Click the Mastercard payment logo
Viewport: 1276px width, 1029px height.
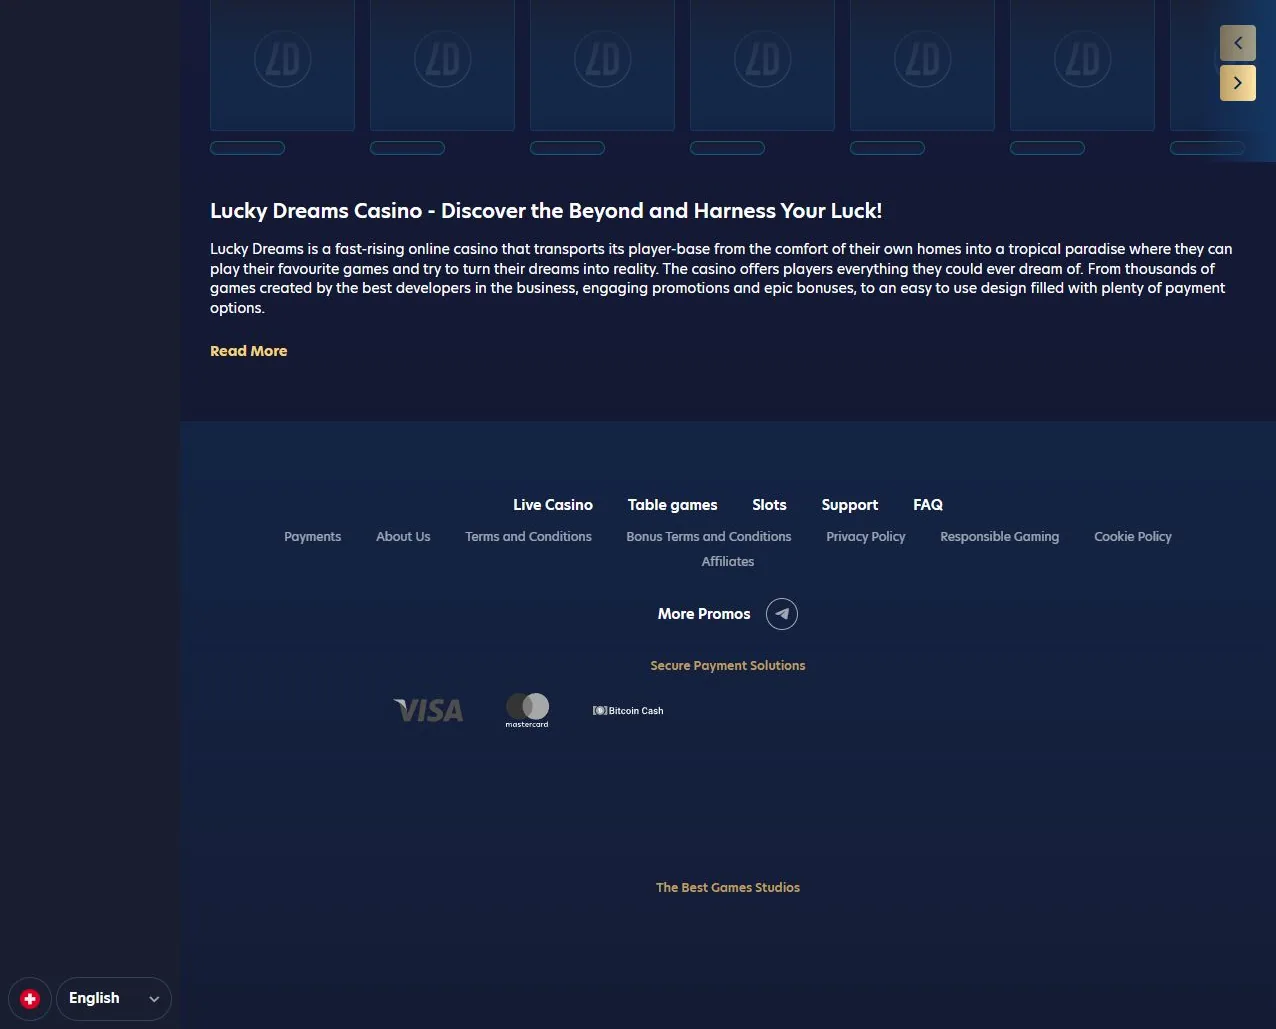(x=527, y=710)
